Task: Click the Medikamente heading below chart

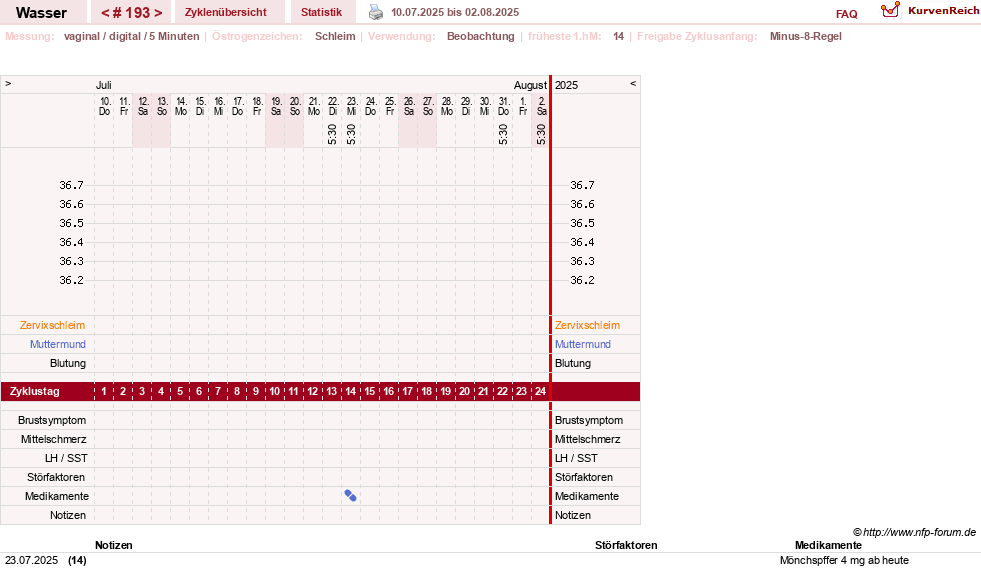Action: click(828, 545)
